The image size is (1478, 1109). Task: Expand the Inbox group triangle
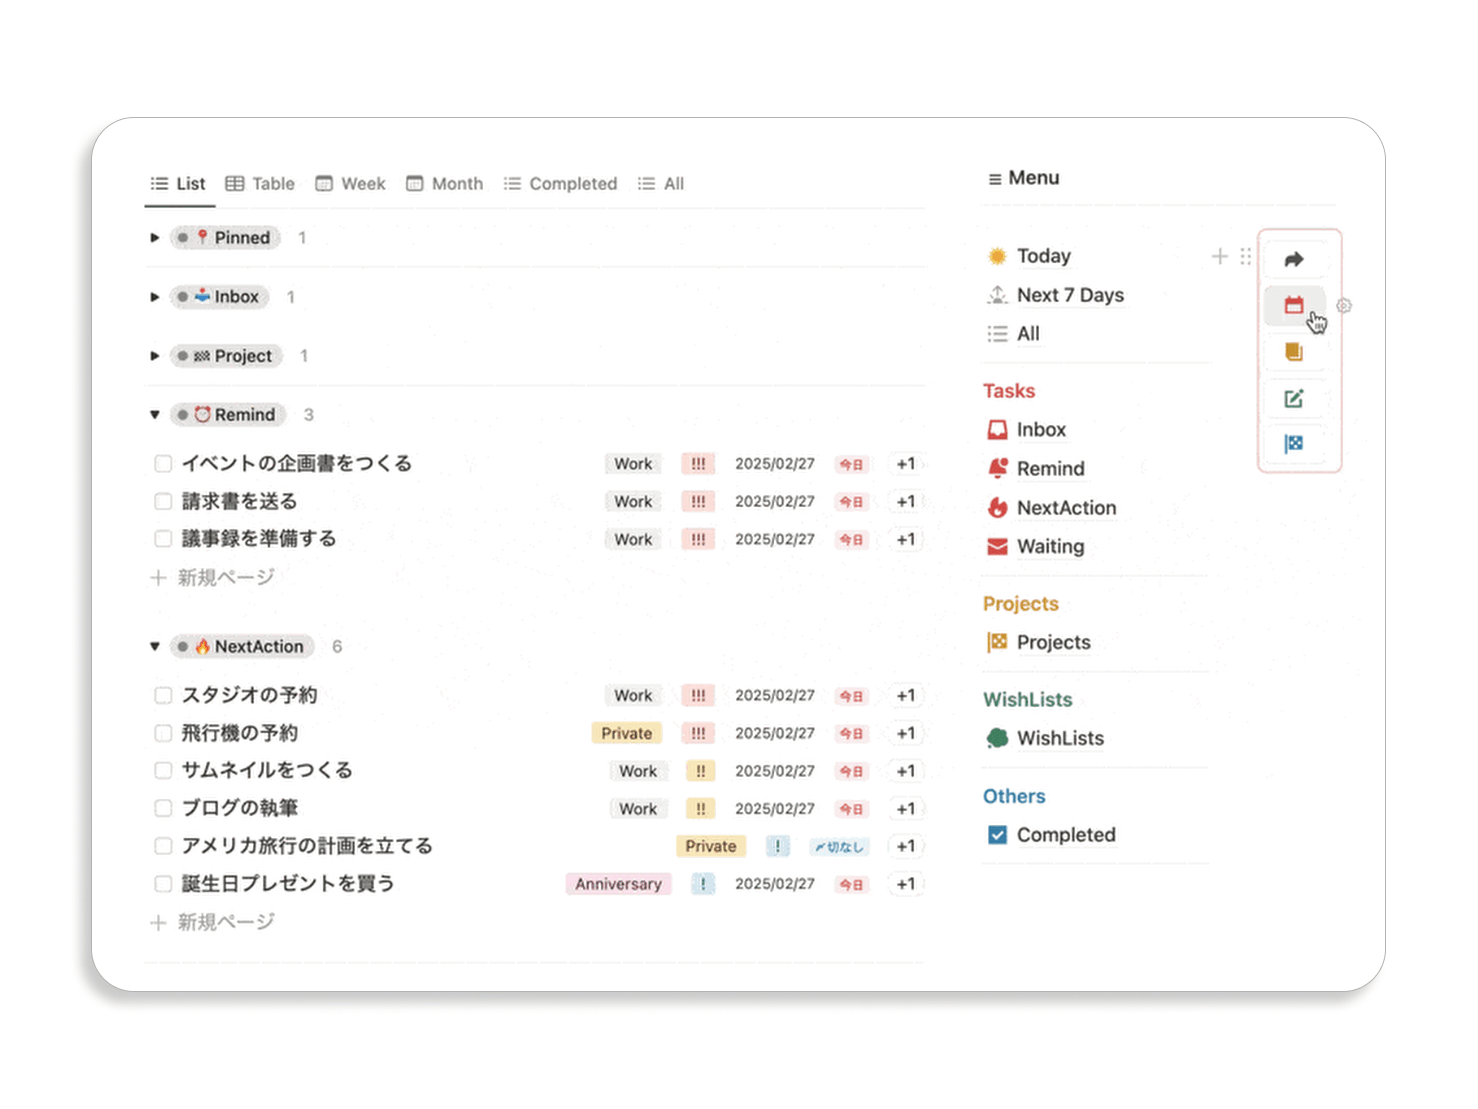tap(155, 297)
